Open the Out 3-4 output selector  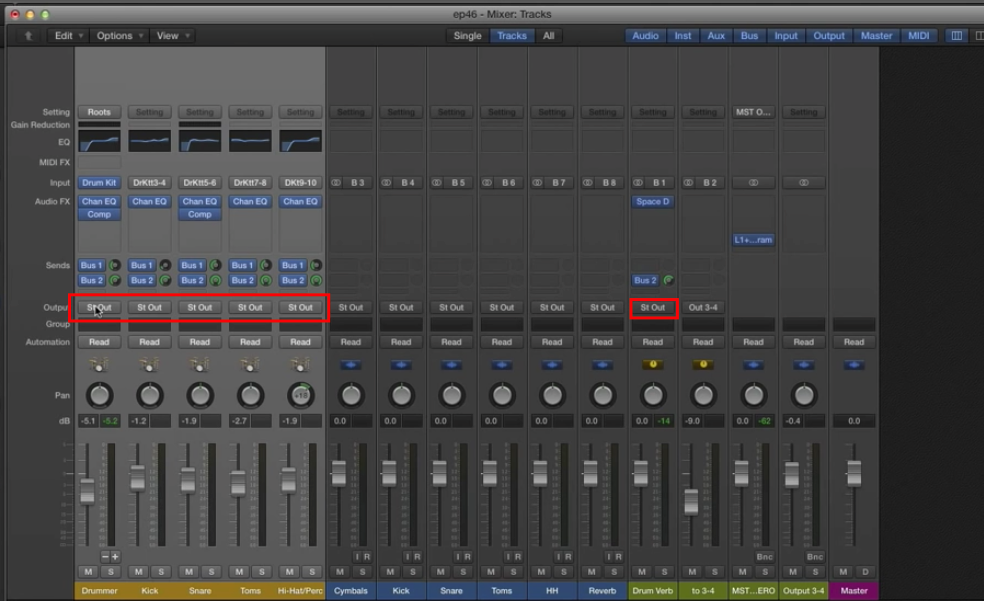pyautogui.click(x=703, y=307)
